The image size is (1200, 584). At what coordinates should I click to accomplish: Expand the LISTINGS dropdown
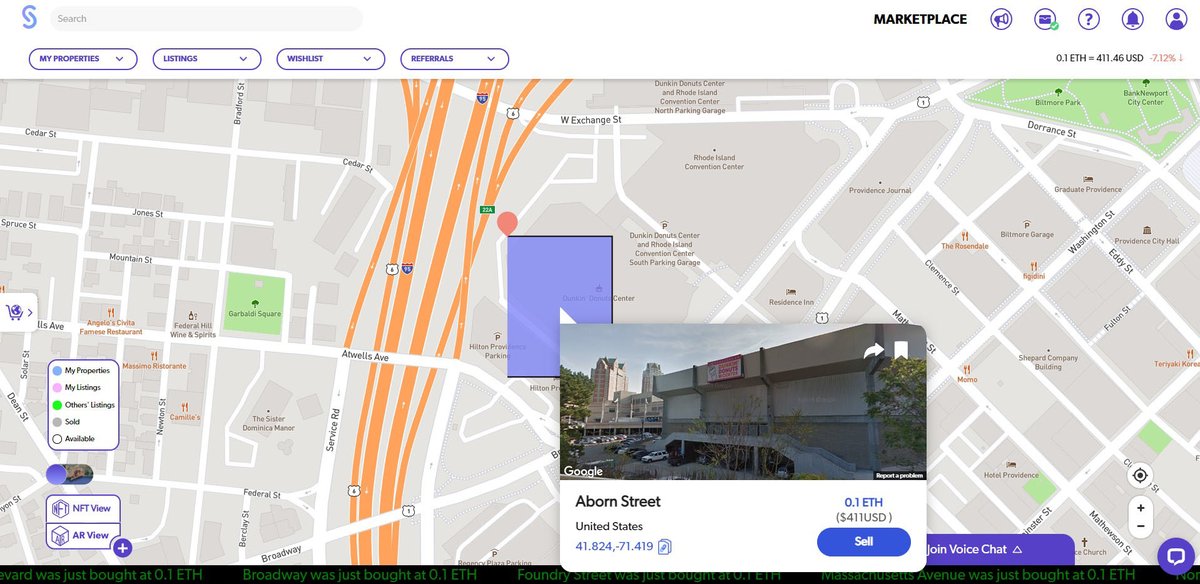point(206,59)
